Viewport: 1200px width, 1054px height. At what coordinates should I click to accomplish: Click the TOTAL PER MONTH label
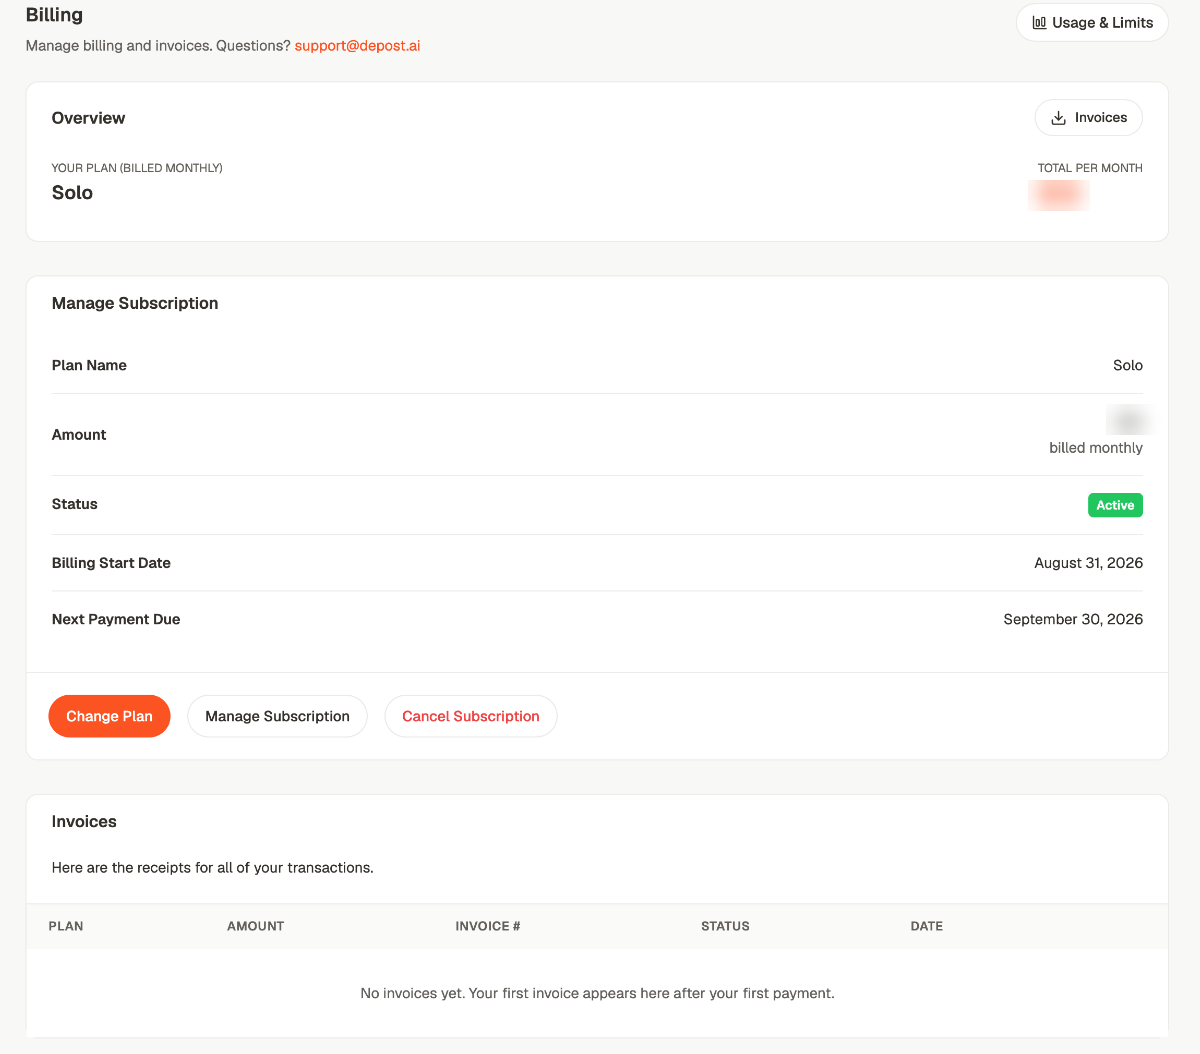(x=1090, y=168)
